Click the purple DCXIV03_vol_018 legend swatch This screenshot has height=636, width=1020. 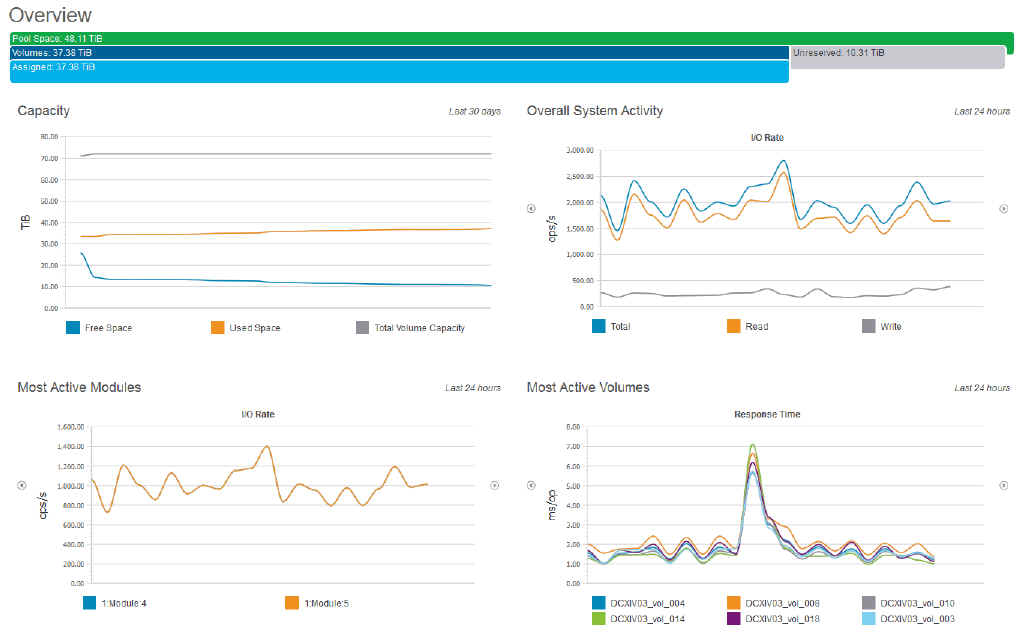(734, 619)
